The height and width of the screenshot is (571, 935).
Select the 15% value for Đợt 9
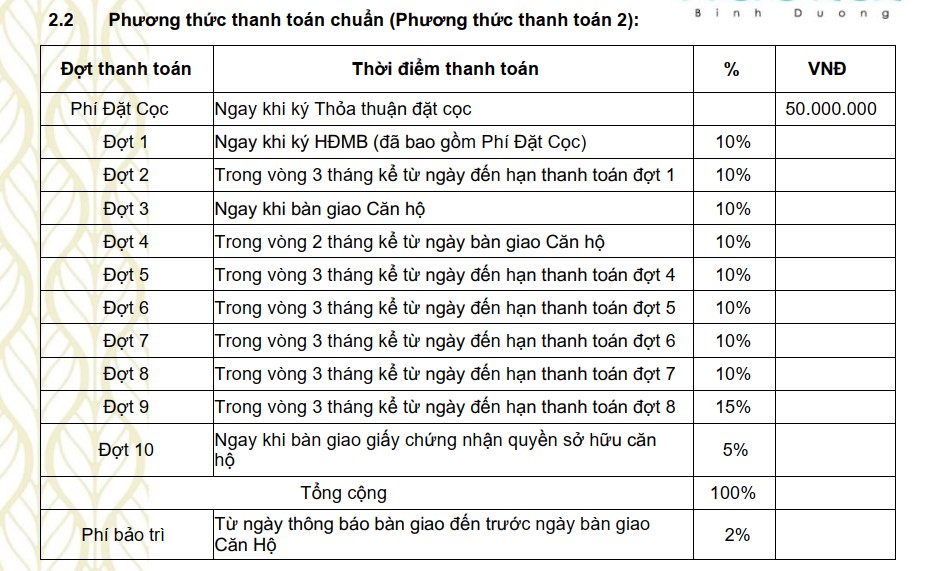[x=733, y=407]
